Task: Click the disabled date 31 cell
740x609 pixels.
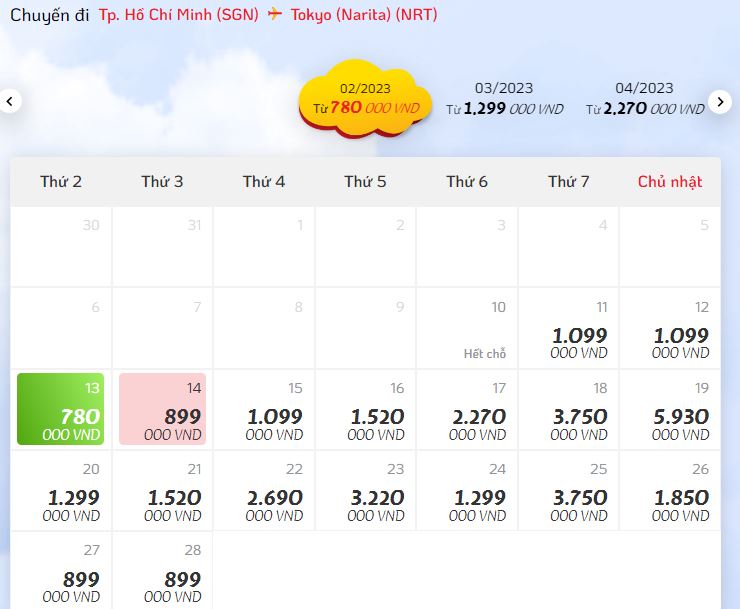Action: click(162, 246)
